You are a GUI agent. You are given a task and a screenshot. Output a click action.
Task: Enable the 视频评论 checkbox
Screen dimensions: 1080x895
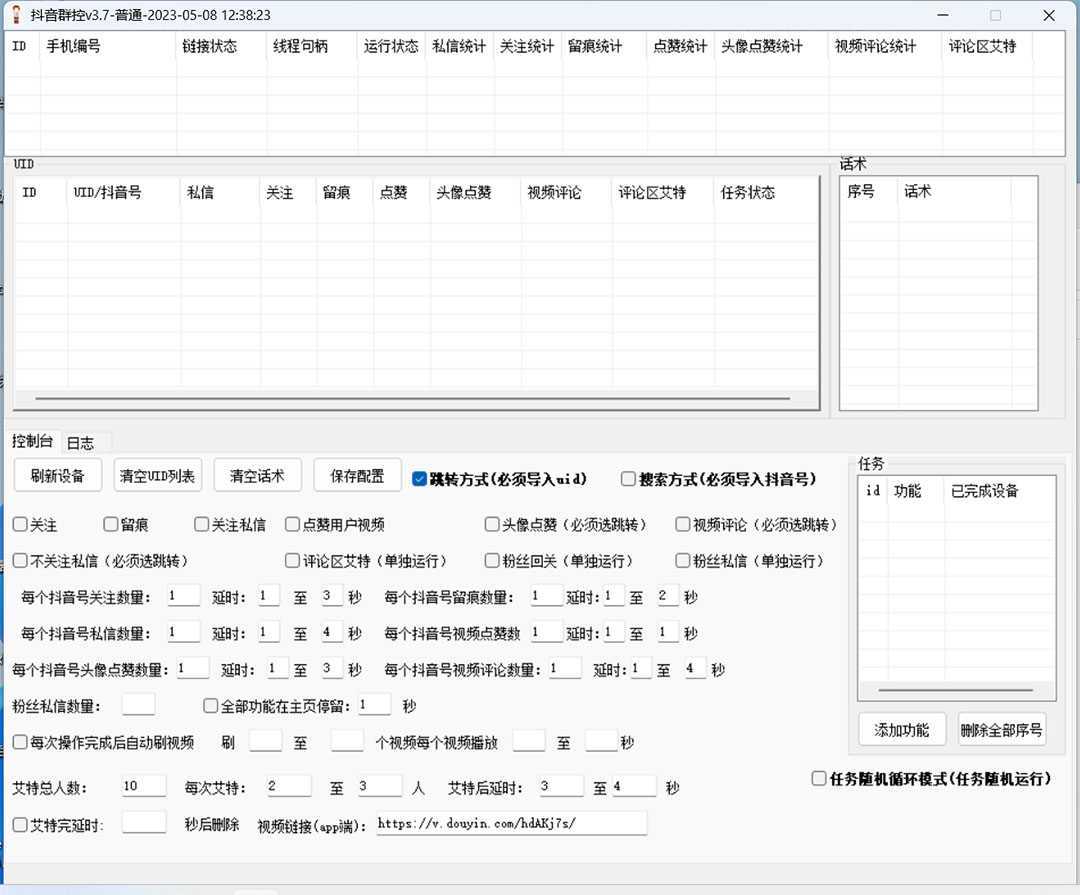[682, 523]
